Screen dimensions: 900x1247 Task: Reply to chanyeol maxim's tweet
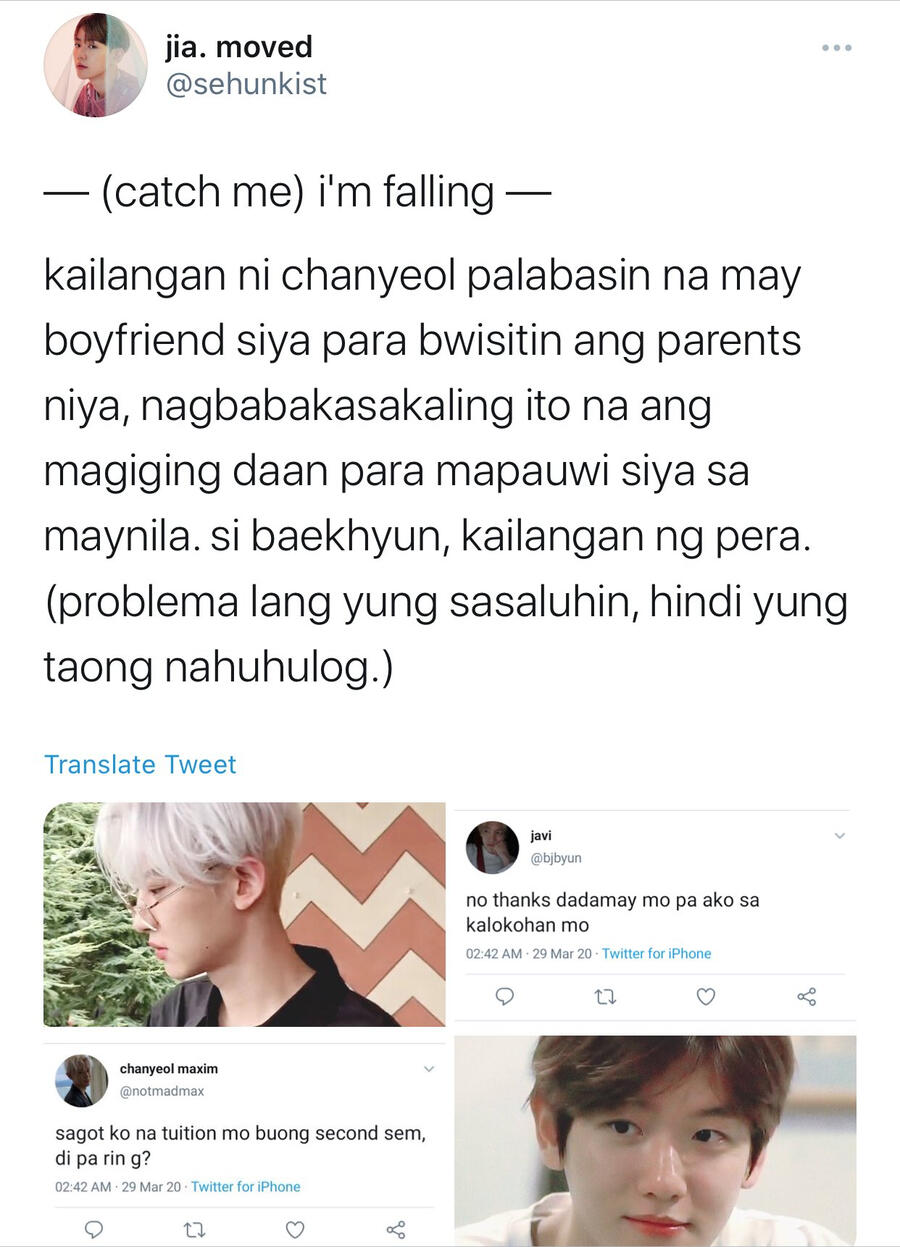94,1229
